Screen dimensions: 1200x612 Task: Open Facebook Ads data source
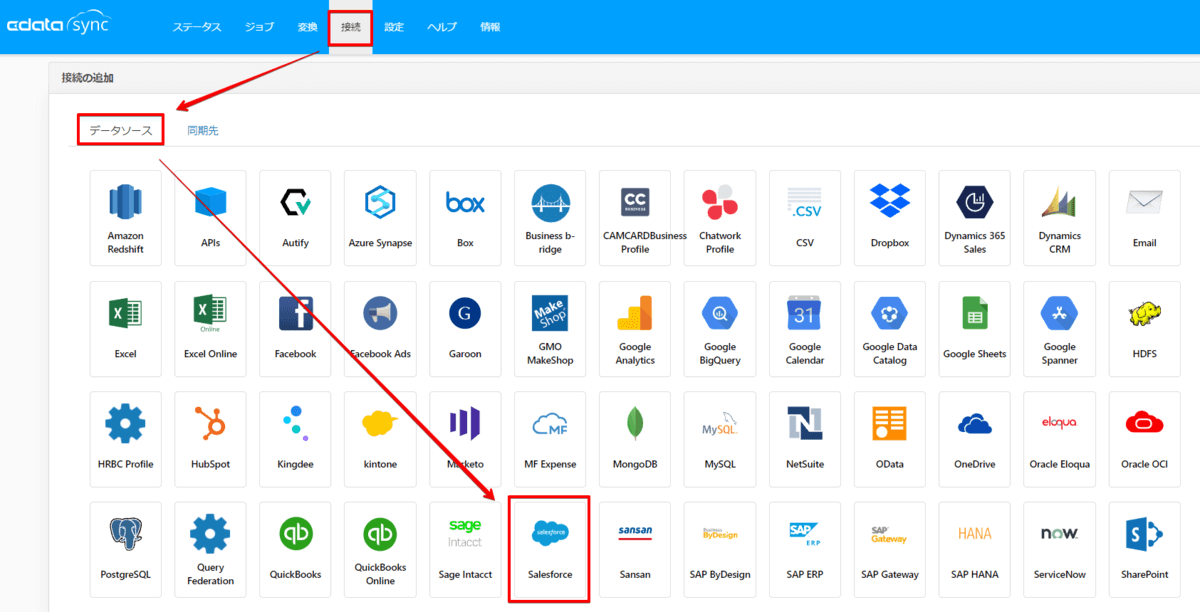coord(381,329)
